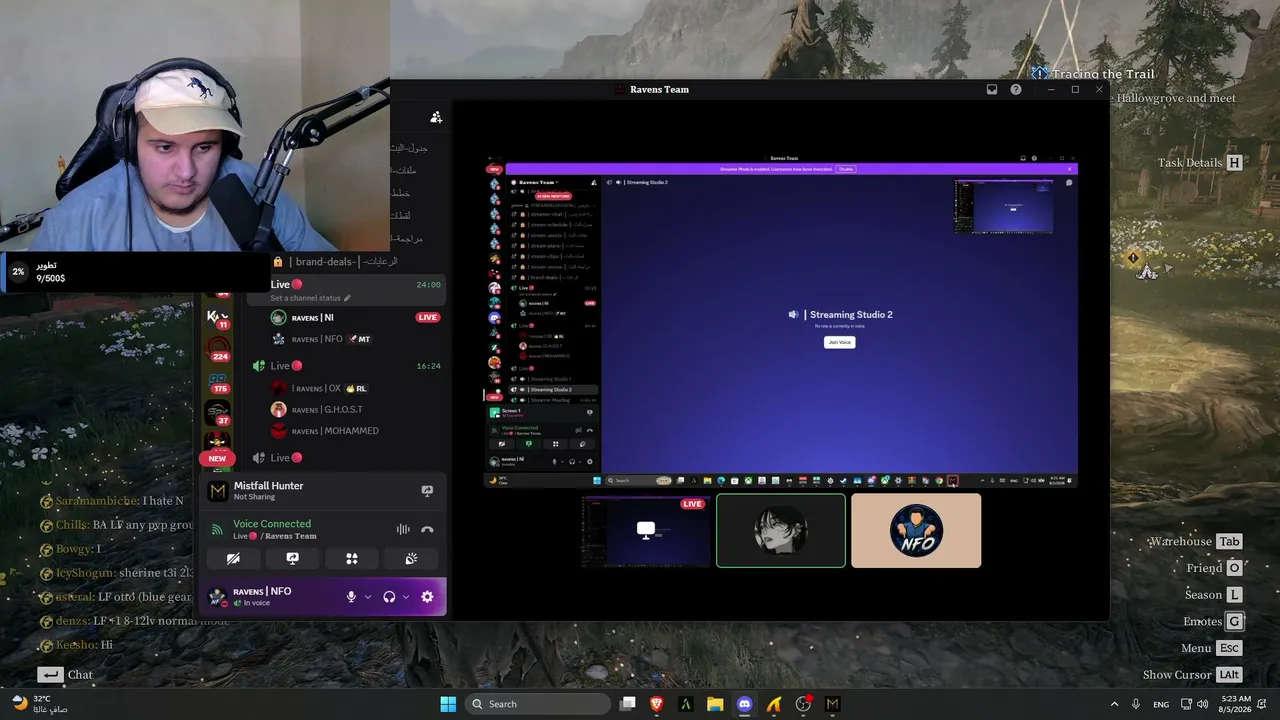Jump to NEW unread servers pill
This screenshot has width=1280, height=720.
click(x=217, y=458)
